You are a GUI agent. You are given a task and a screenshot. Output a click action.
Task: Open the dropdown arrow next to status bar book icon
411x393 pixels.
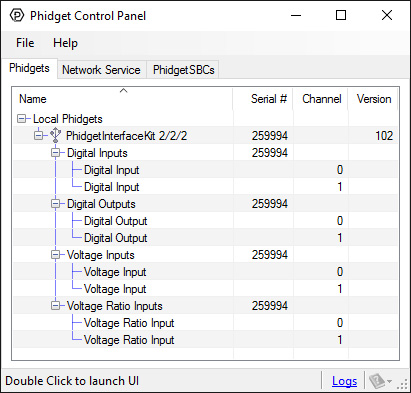coord(389,381)
